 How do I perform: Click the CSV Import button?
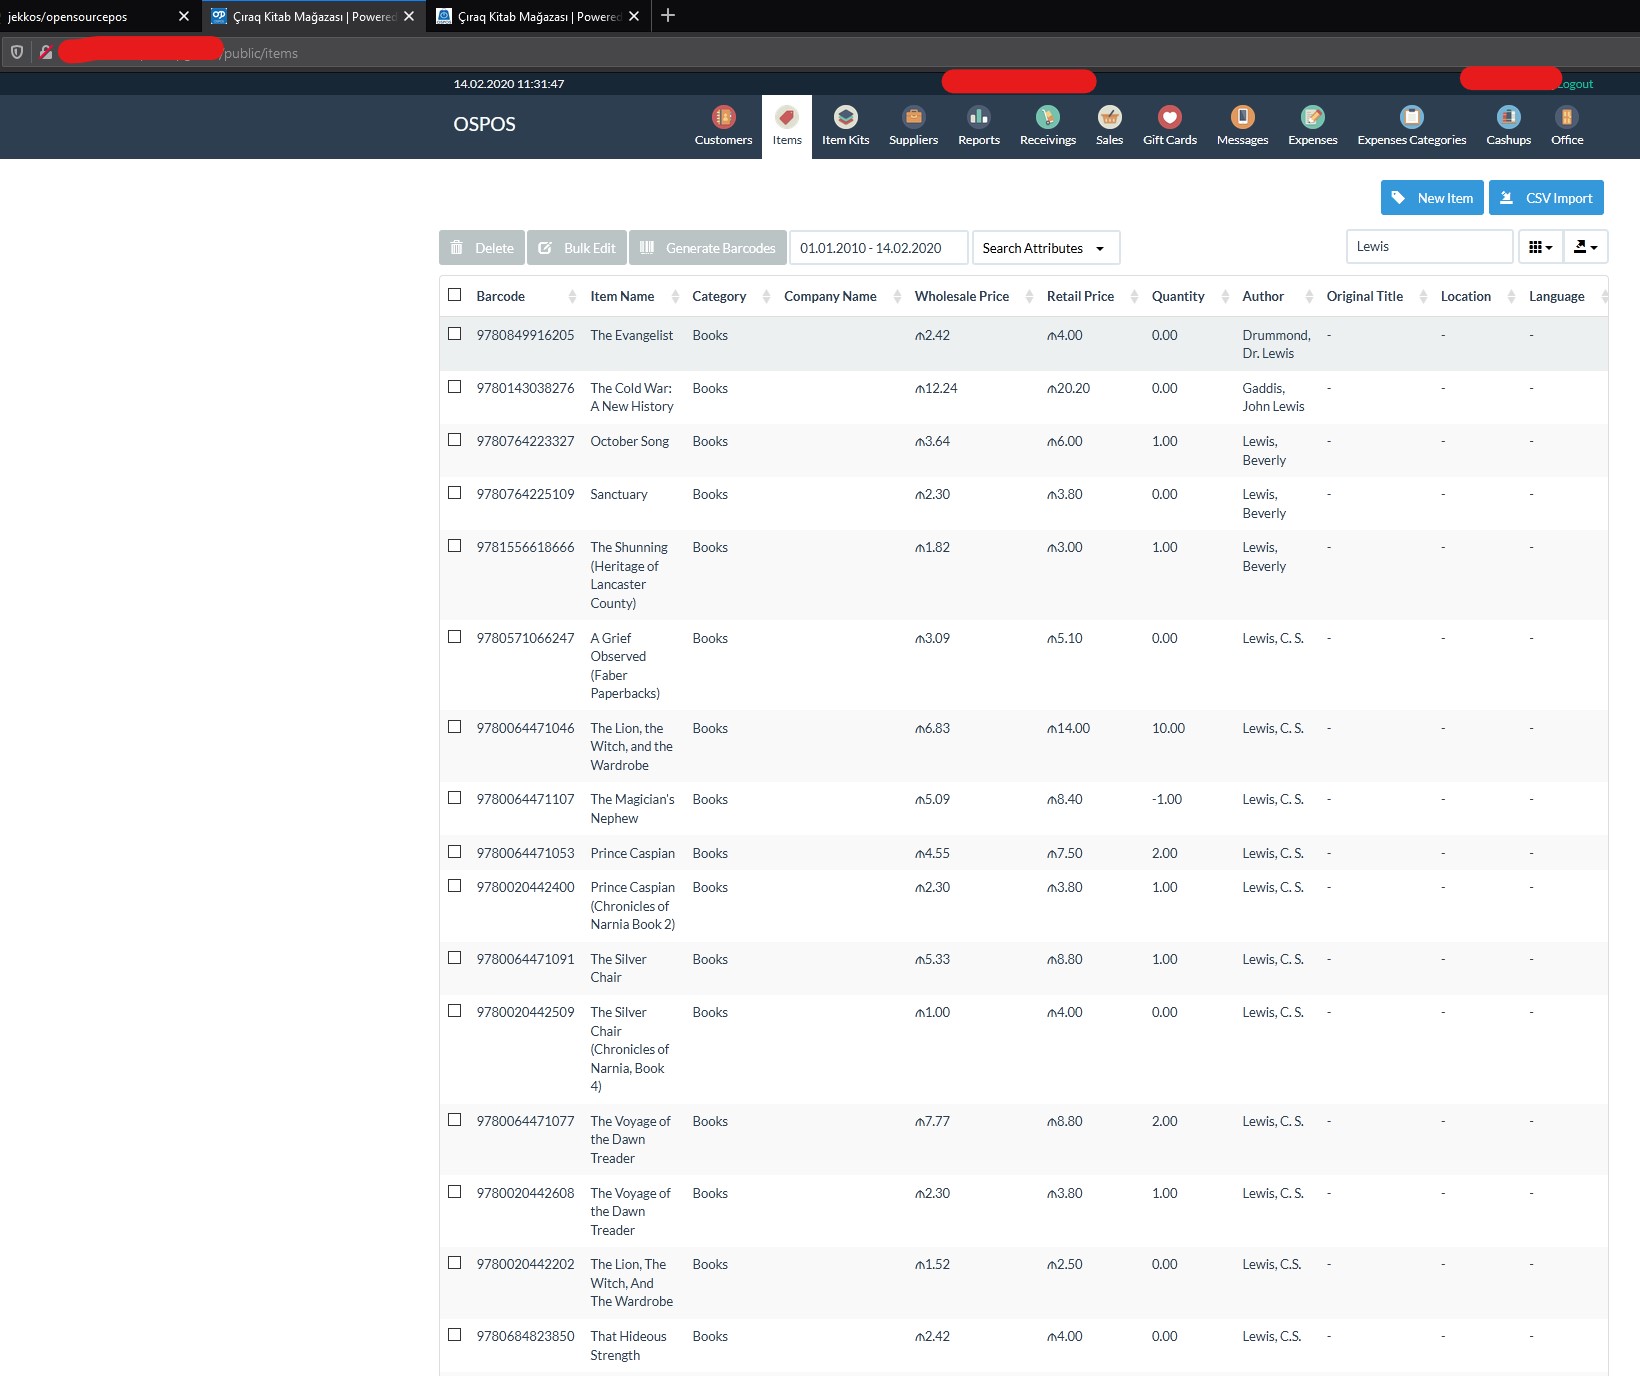(1546, 198)
